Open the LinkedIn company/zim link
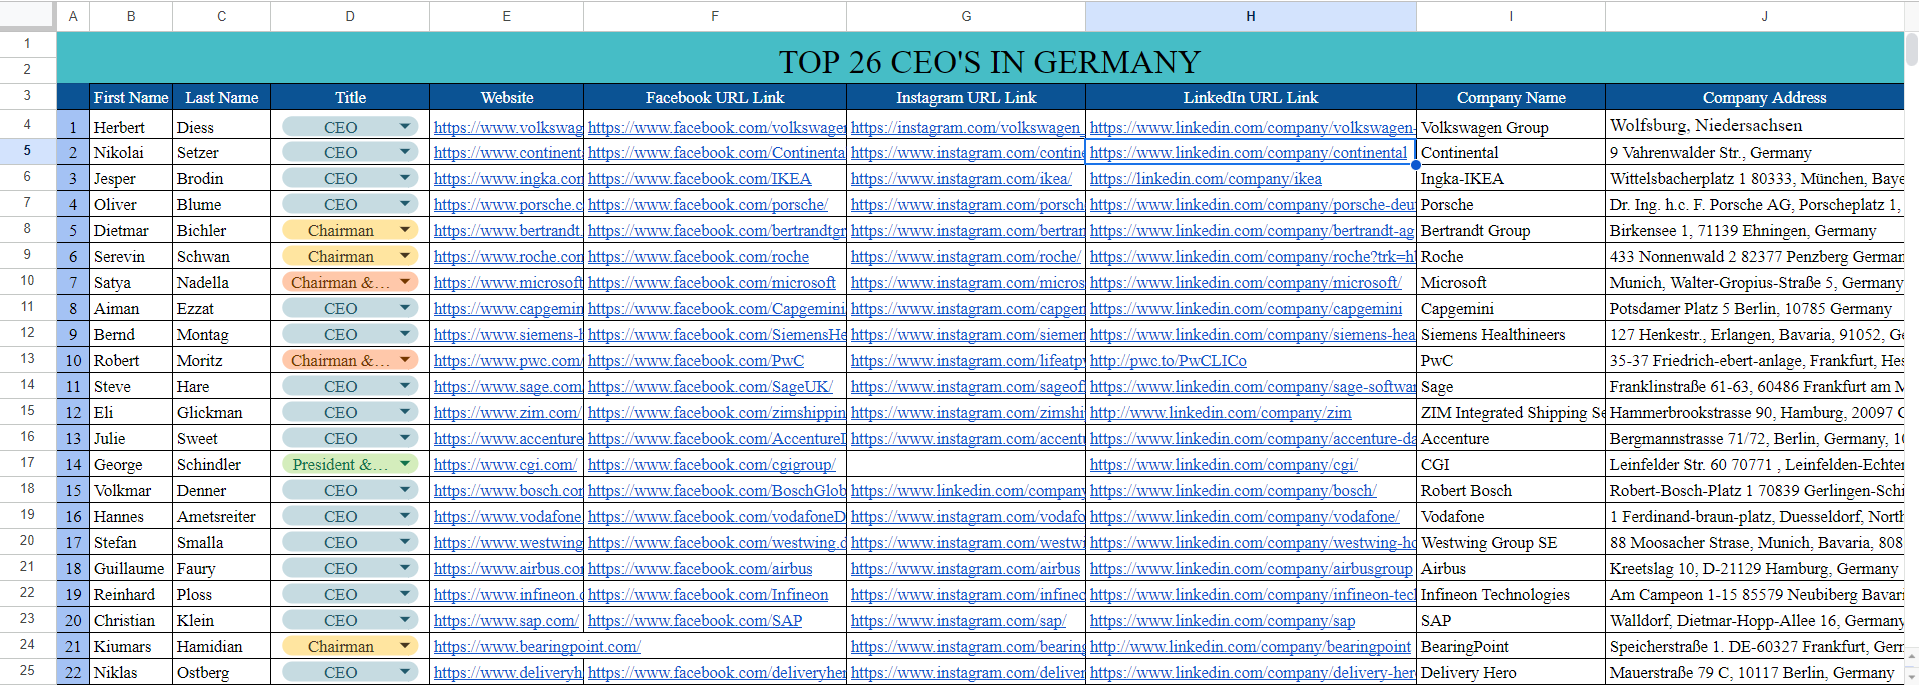This screenshot has height=685, width=1919. 1220,413
